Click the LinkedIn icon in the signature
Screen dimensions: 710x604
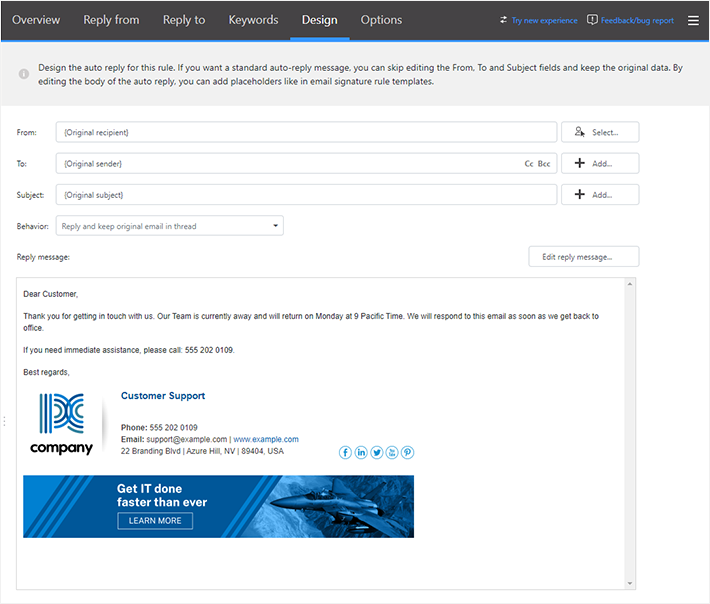[x=361, y=452]
